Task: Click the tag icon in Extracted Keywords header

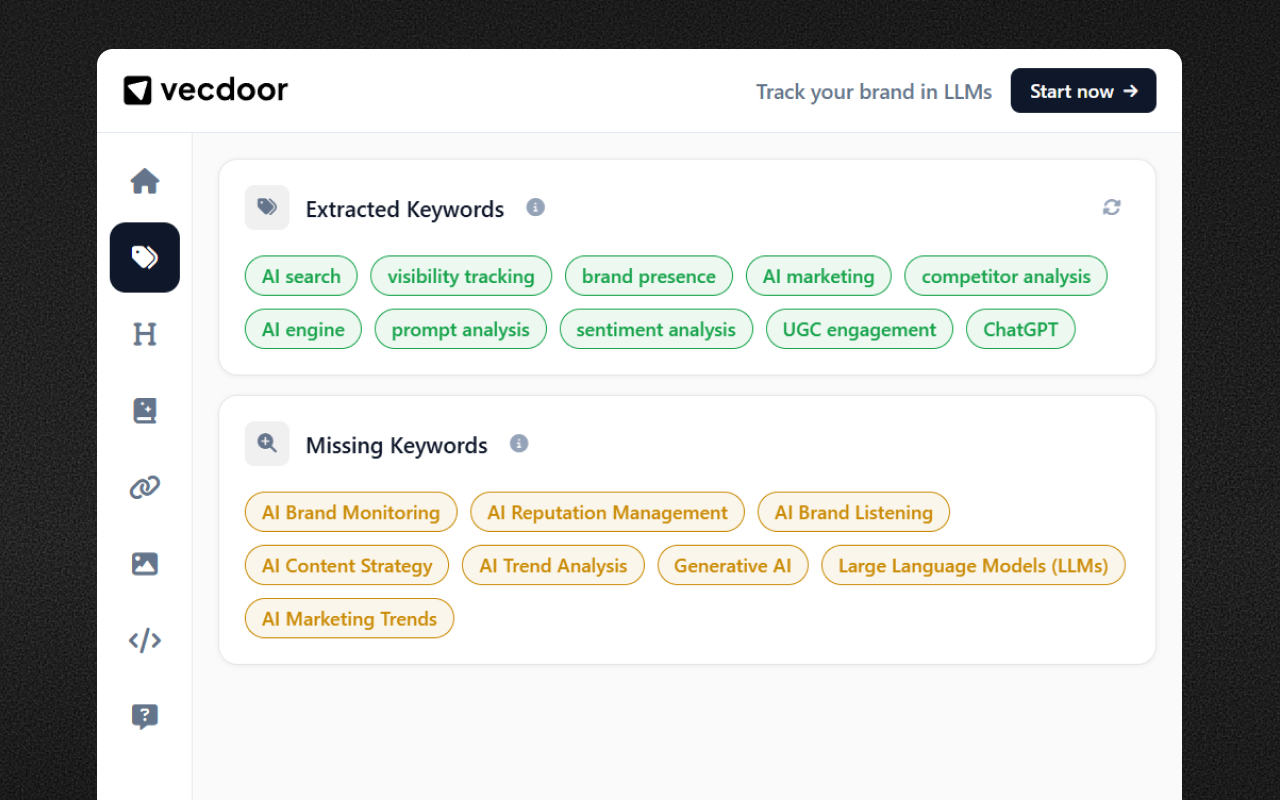Action: click(x=266, y=207)
